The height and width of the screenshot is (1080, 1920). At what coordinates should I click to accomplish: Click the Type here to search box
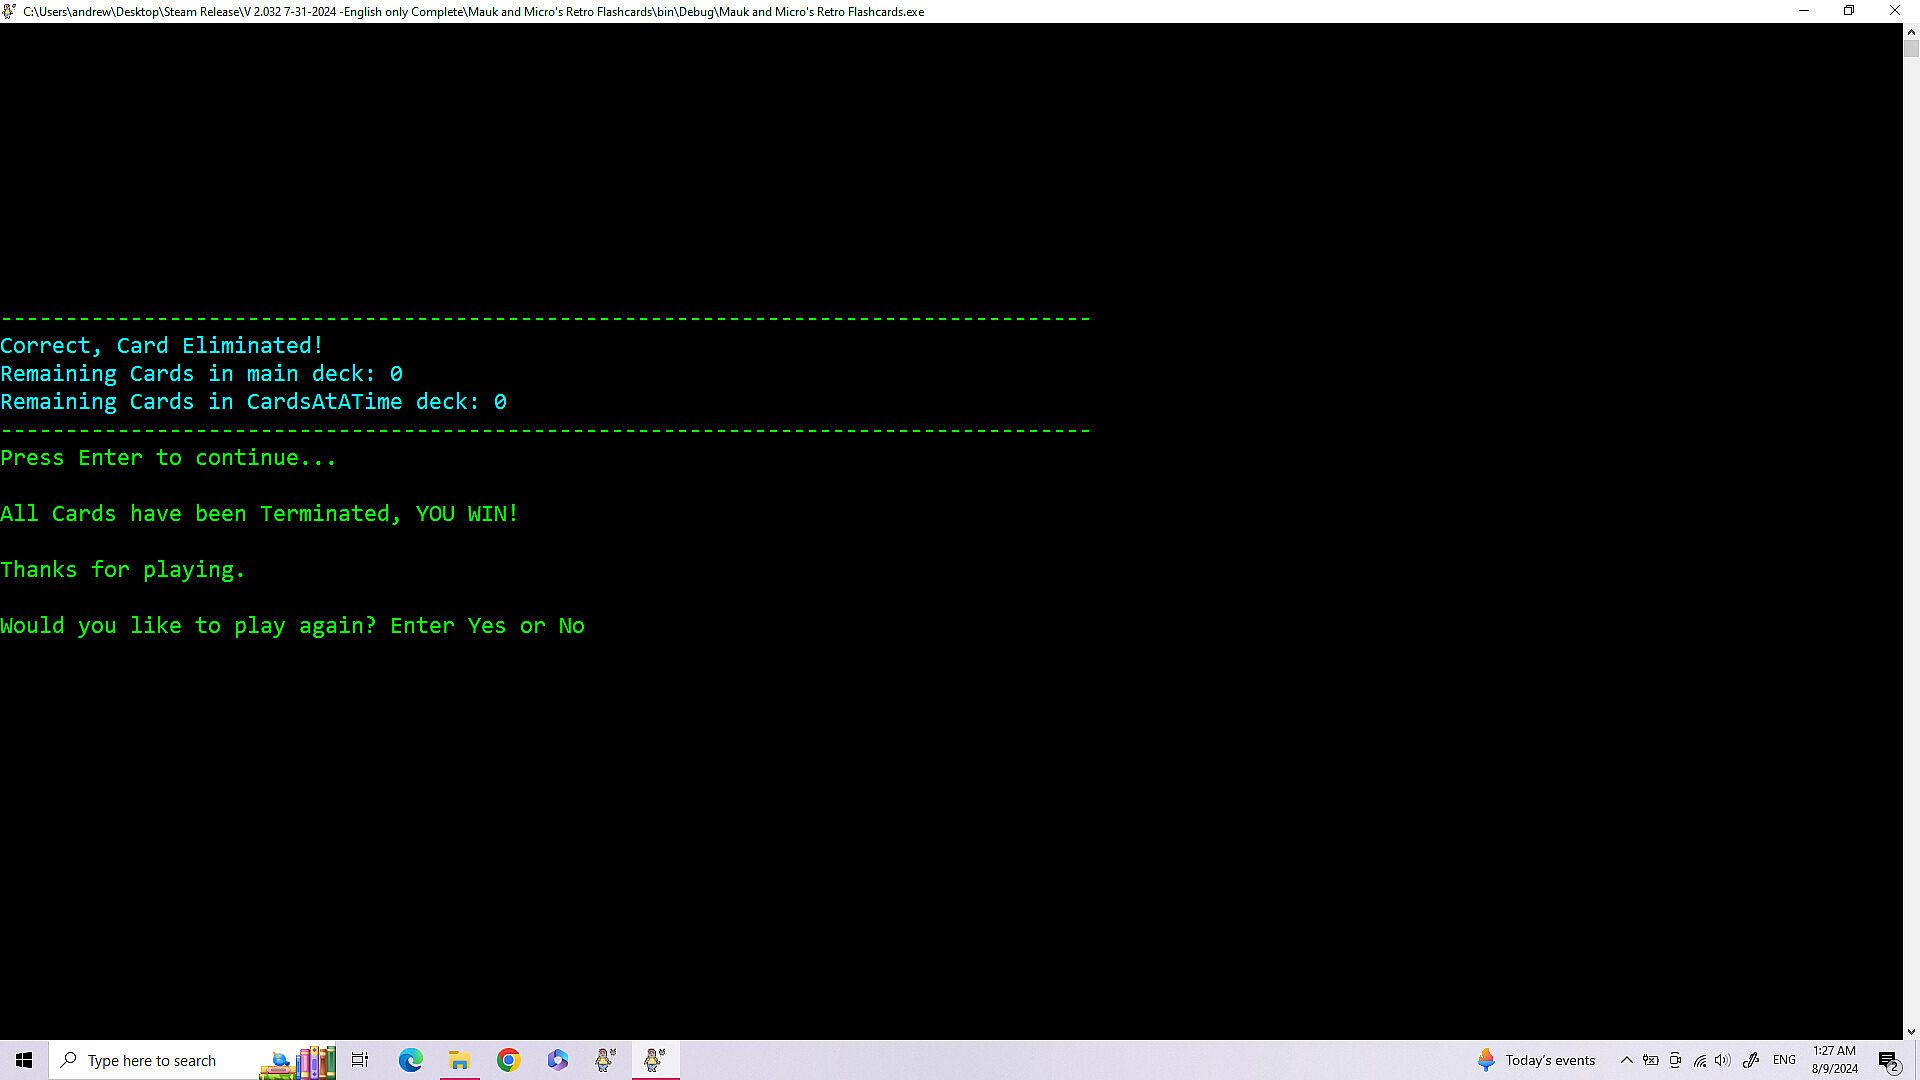[x=150, y=1060]
